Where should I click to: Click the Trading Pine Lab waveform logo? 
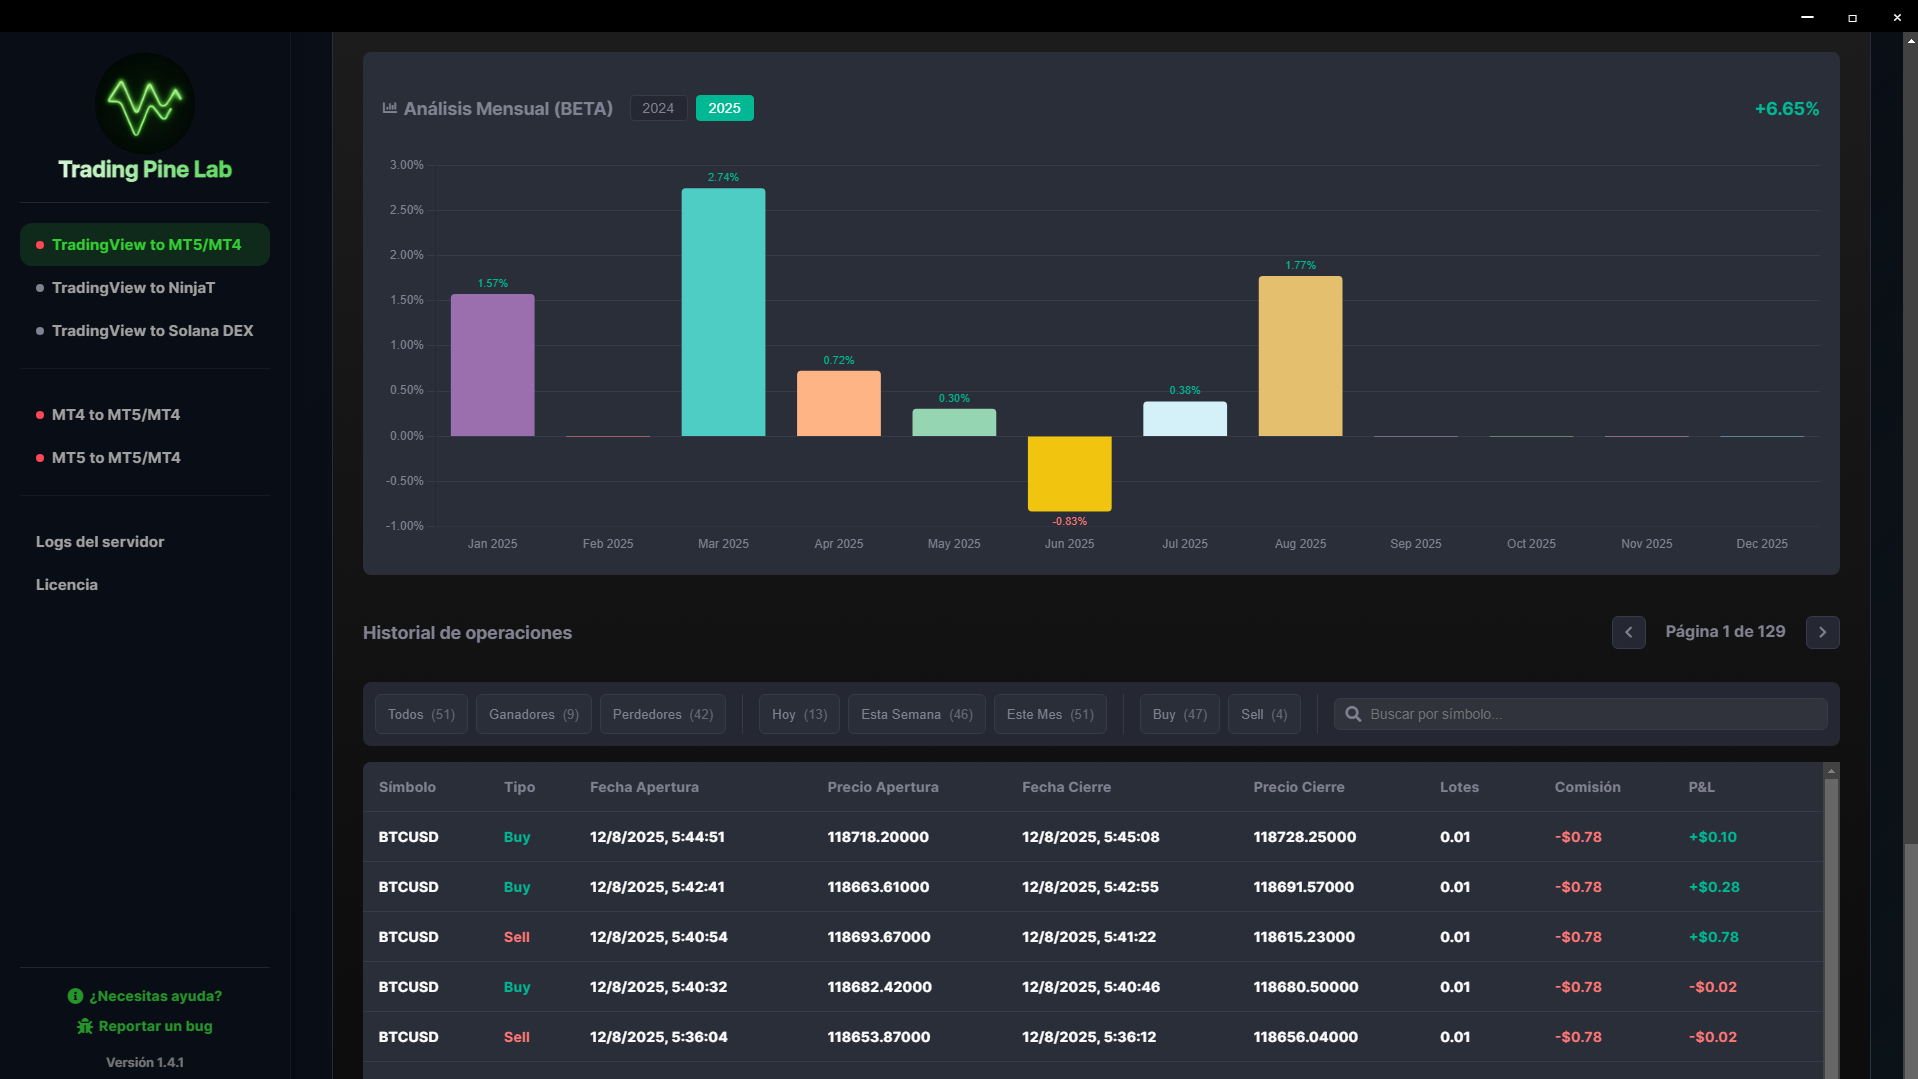coord(145,103)
